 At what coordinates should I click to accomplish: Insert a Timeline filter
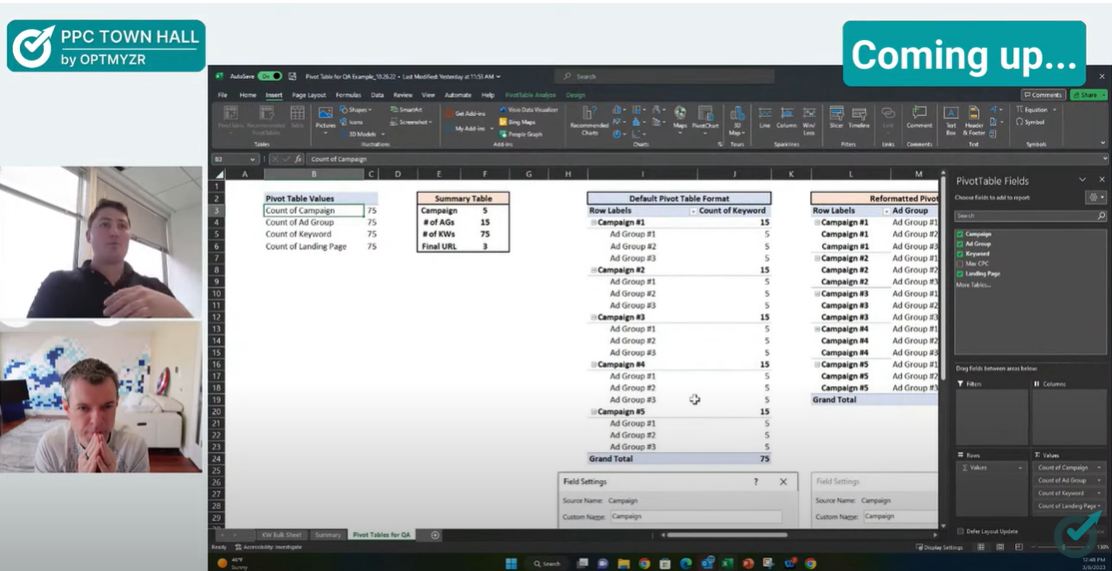coord(859,117)
